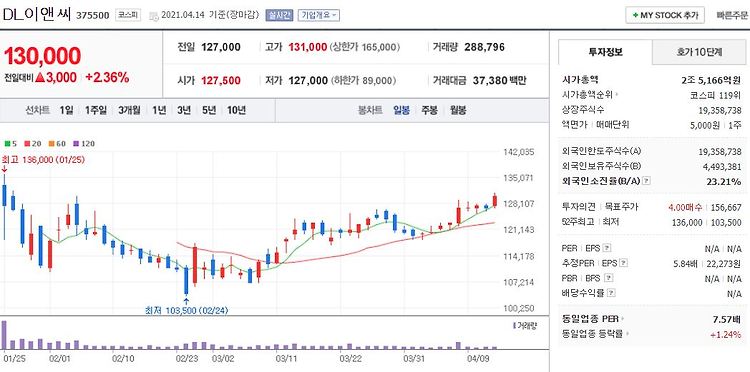750x372 pixels.
Task: Switch to the 호가10단계 tab
Action: [x=699, y=52]
